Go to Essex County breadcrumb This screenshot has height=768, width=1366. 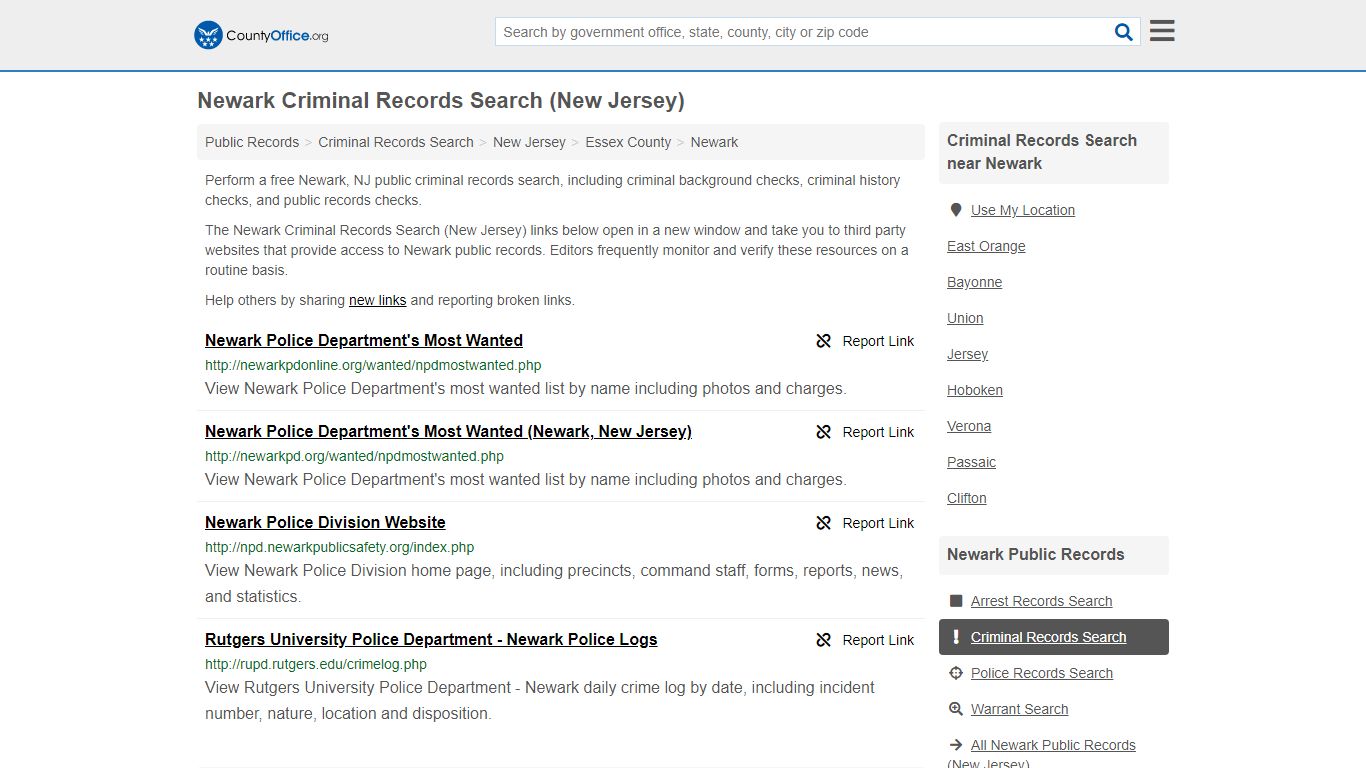[x=628, y=142]
